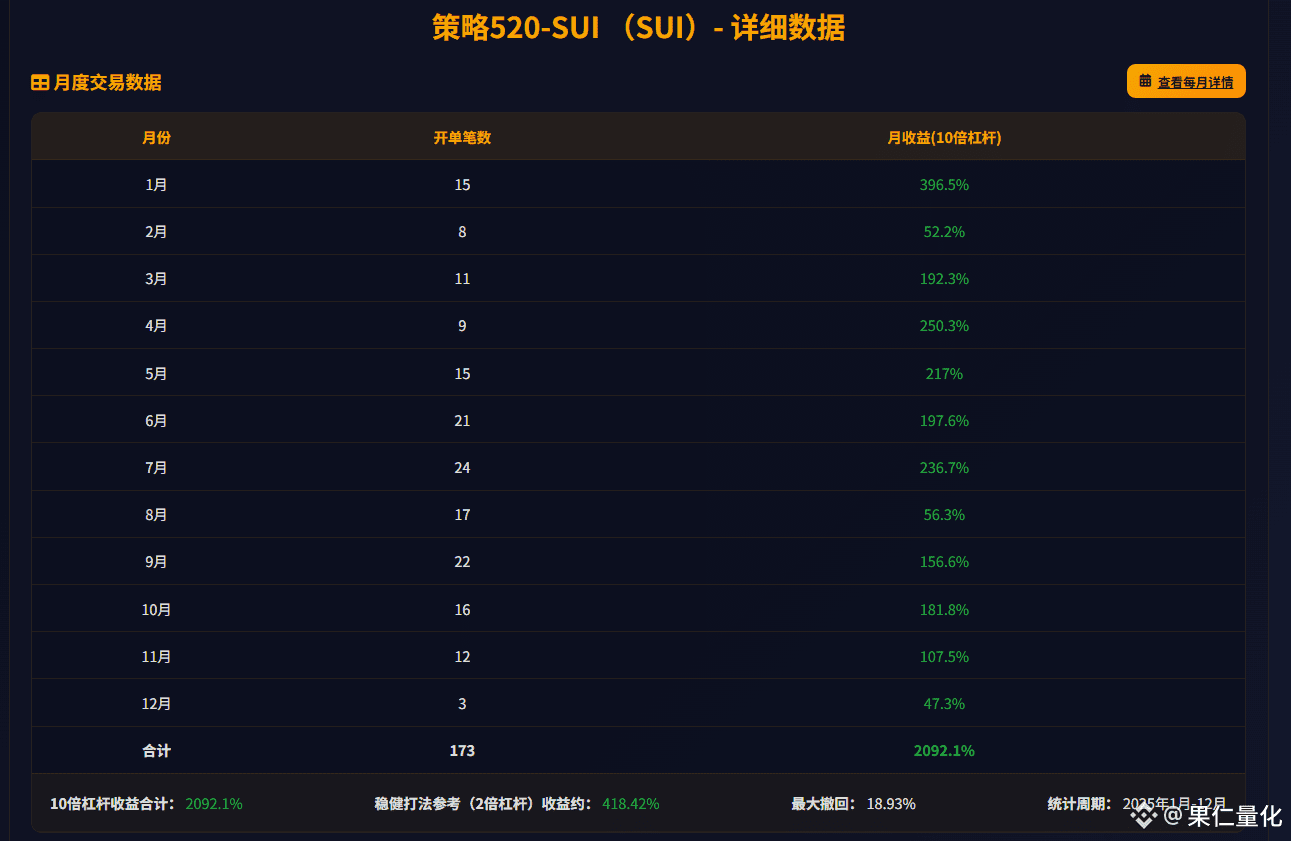Open the 查看每月详情 link text

(x=1195, y=83)
